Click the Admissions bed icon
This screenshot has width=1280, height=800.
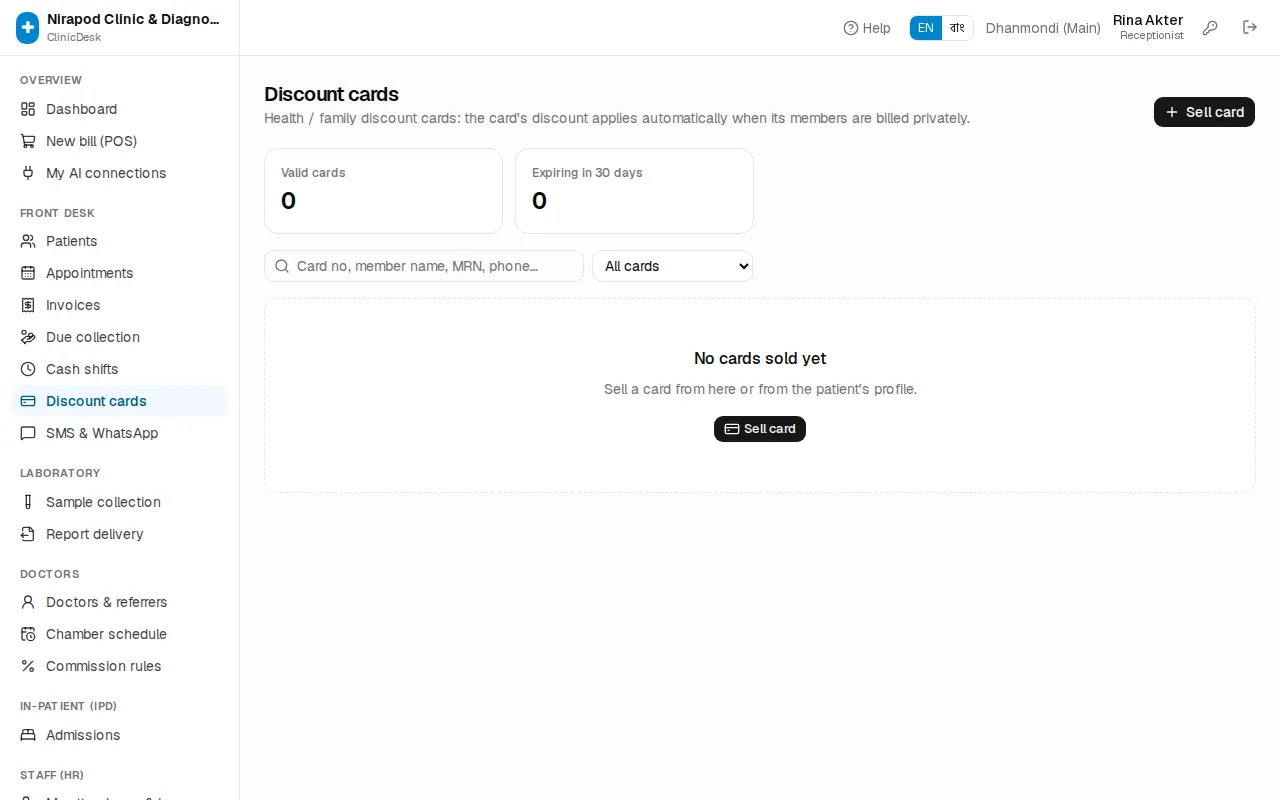coord(28,735)
